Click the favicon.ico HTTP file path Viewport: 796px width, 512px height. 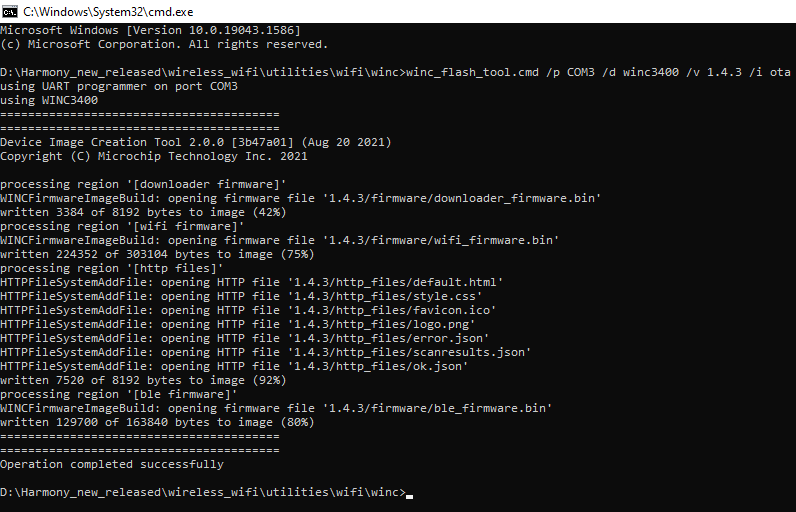click(391, 310)
